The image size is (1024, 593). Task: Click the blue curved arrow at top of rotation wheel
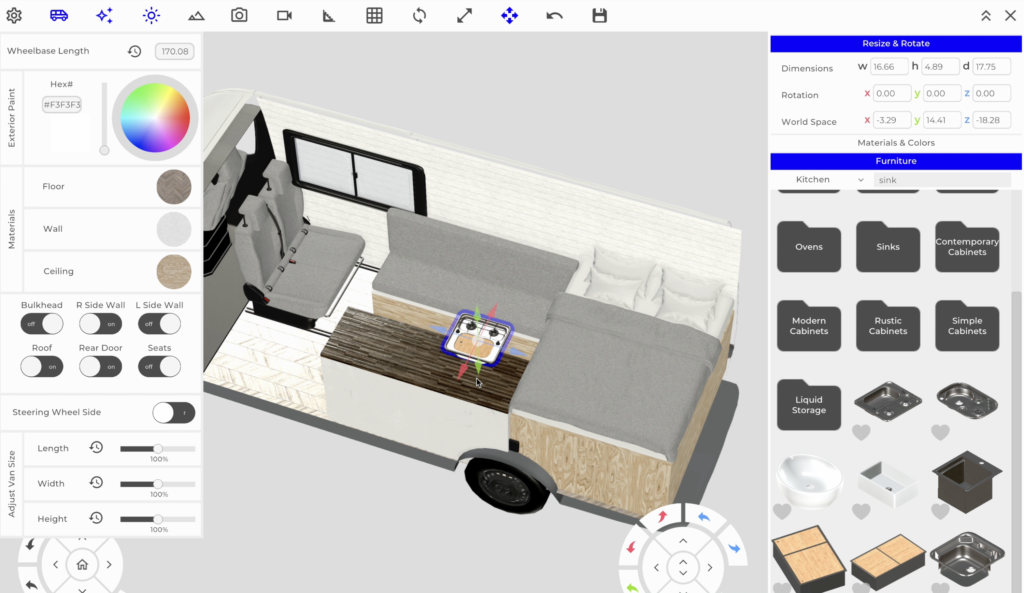coord(703,517)
